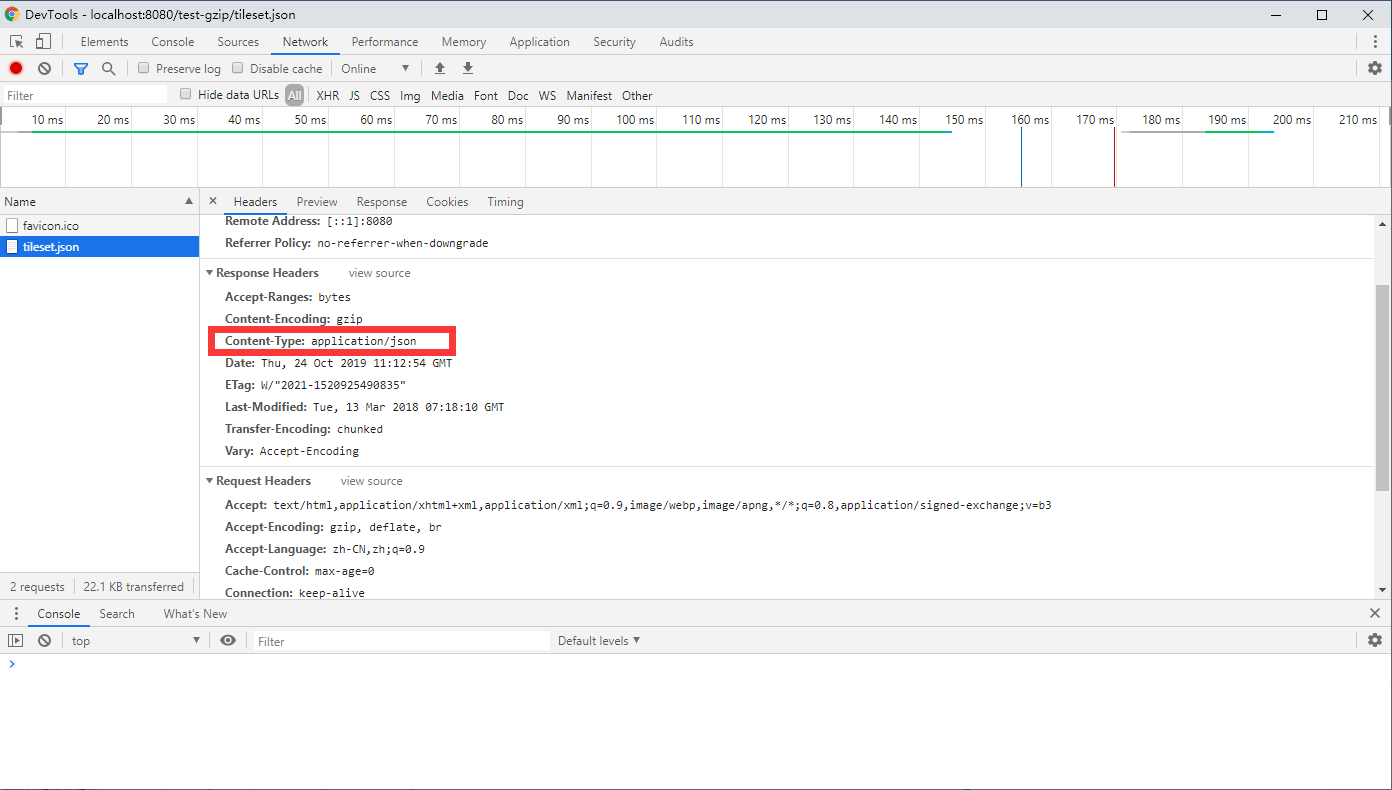
Task: Enable the Preserve log checkbox
Action: coord(143,68)
